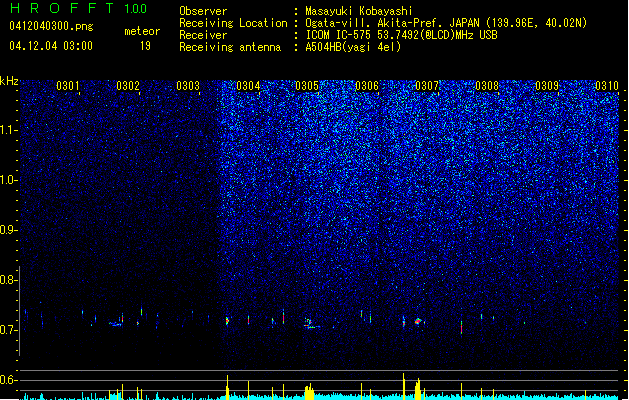
Task: Click observer name Masayuki Kobayashi
Action: (x=359, y=11)
